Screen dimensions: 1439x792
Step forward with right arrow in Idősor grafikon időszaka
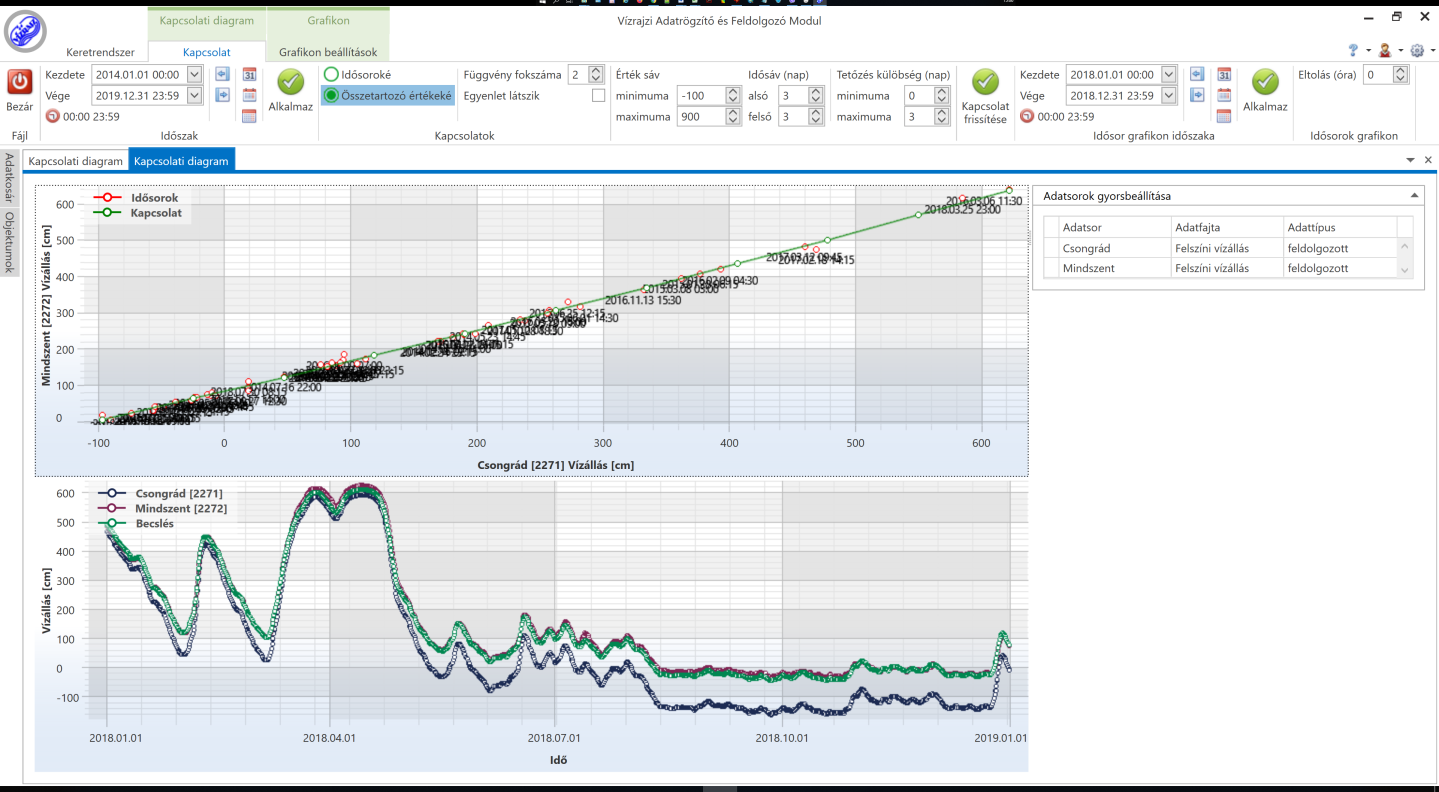[1196, 95]
